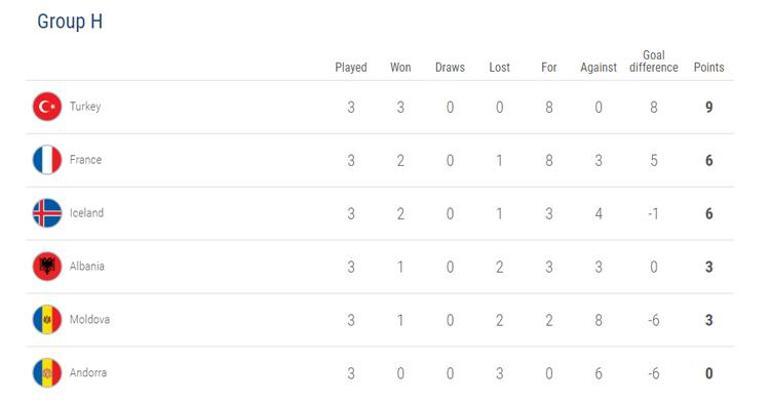This screenshot has height=404, width=770.
Task: Sort table by Points column header
Action: 709,68
